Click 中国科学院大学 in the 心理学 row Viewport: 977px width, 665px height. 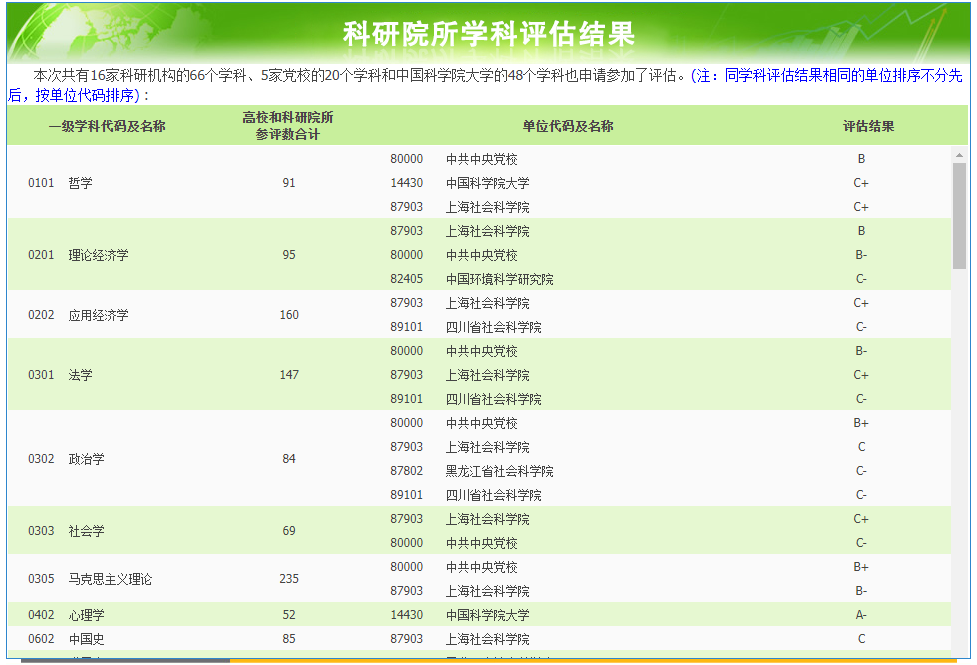point(488,615)
